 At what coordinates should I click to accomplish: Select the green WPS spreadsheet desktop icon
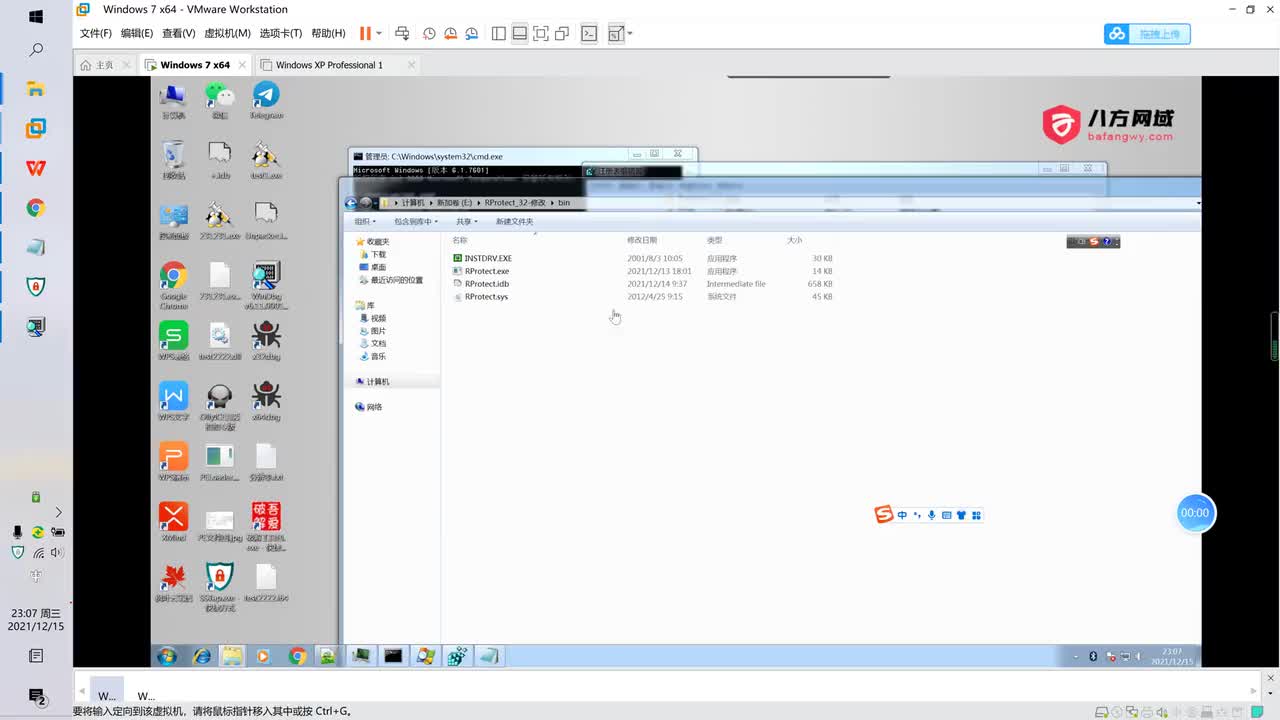tap(173, 340)
